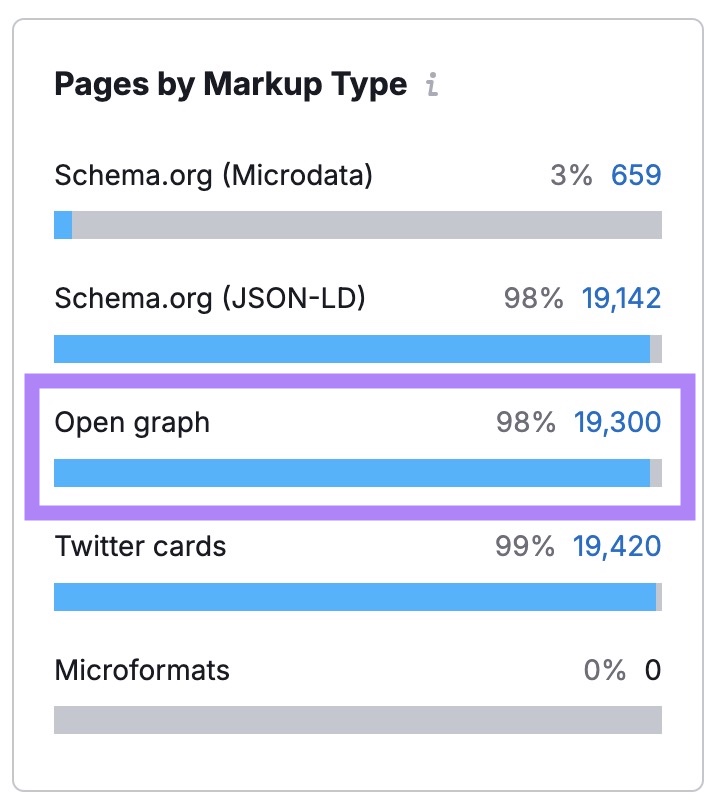Click the 0 count next to Microformats
This screenshot has height=802, width=716.
(x=651, y=670)
